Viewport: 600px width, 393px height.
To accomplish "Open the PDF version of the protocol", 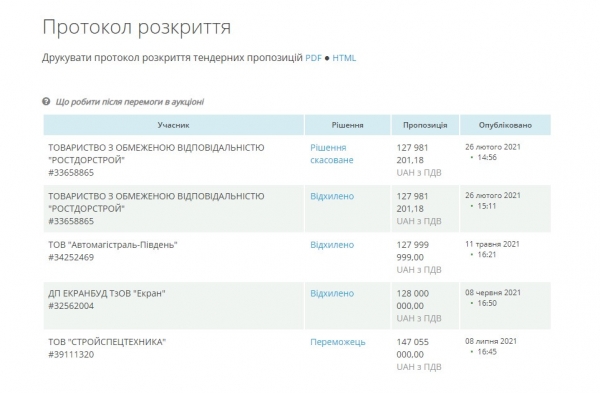I will [x=313, y=58].
